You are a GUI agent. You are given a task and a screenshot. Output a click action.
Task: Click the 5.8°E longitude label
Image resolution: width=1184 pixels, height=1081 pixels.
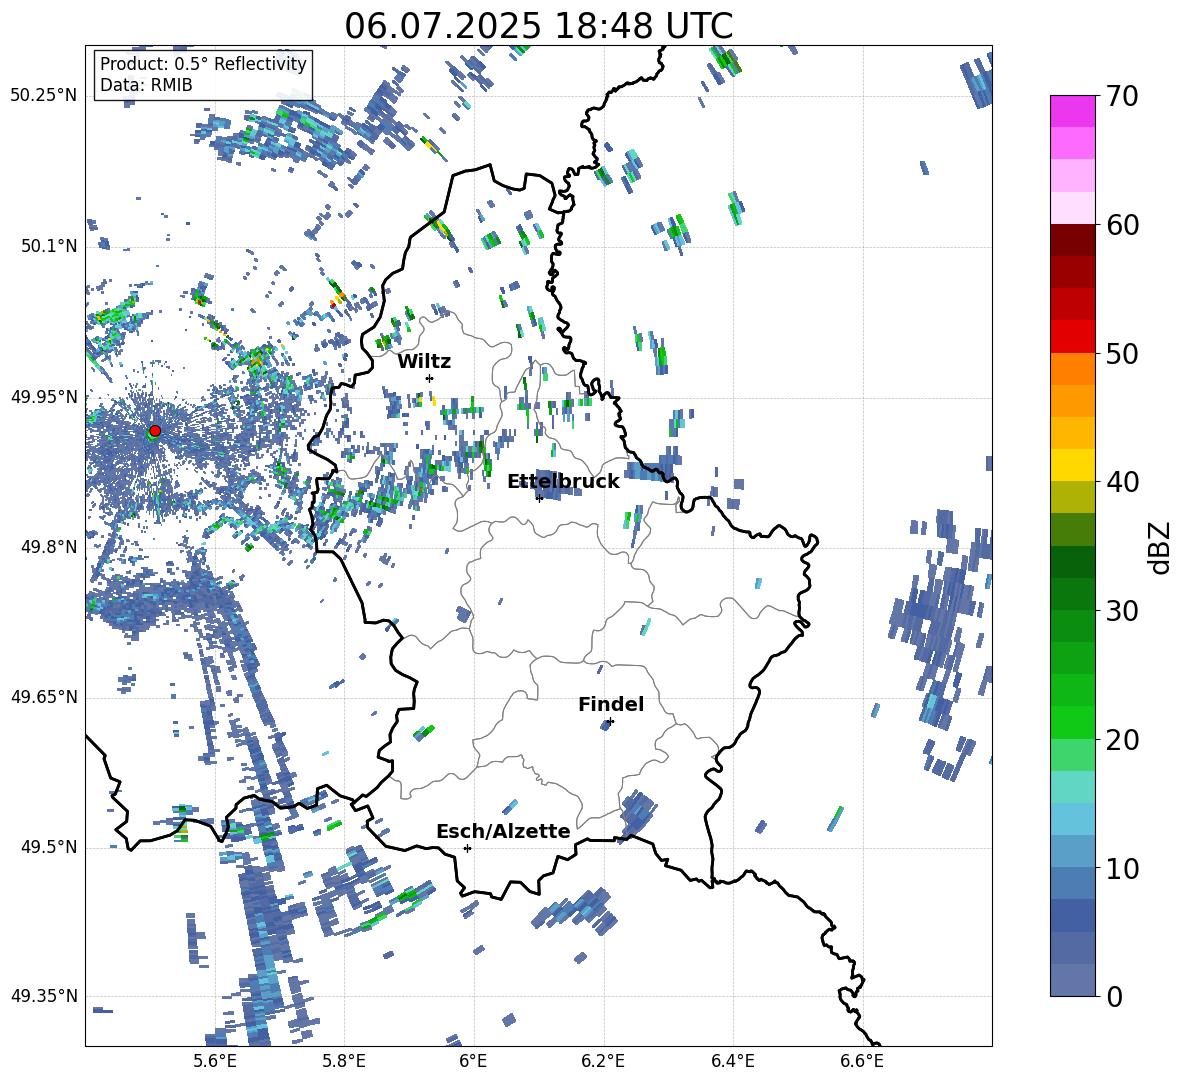click(344, 1061)
